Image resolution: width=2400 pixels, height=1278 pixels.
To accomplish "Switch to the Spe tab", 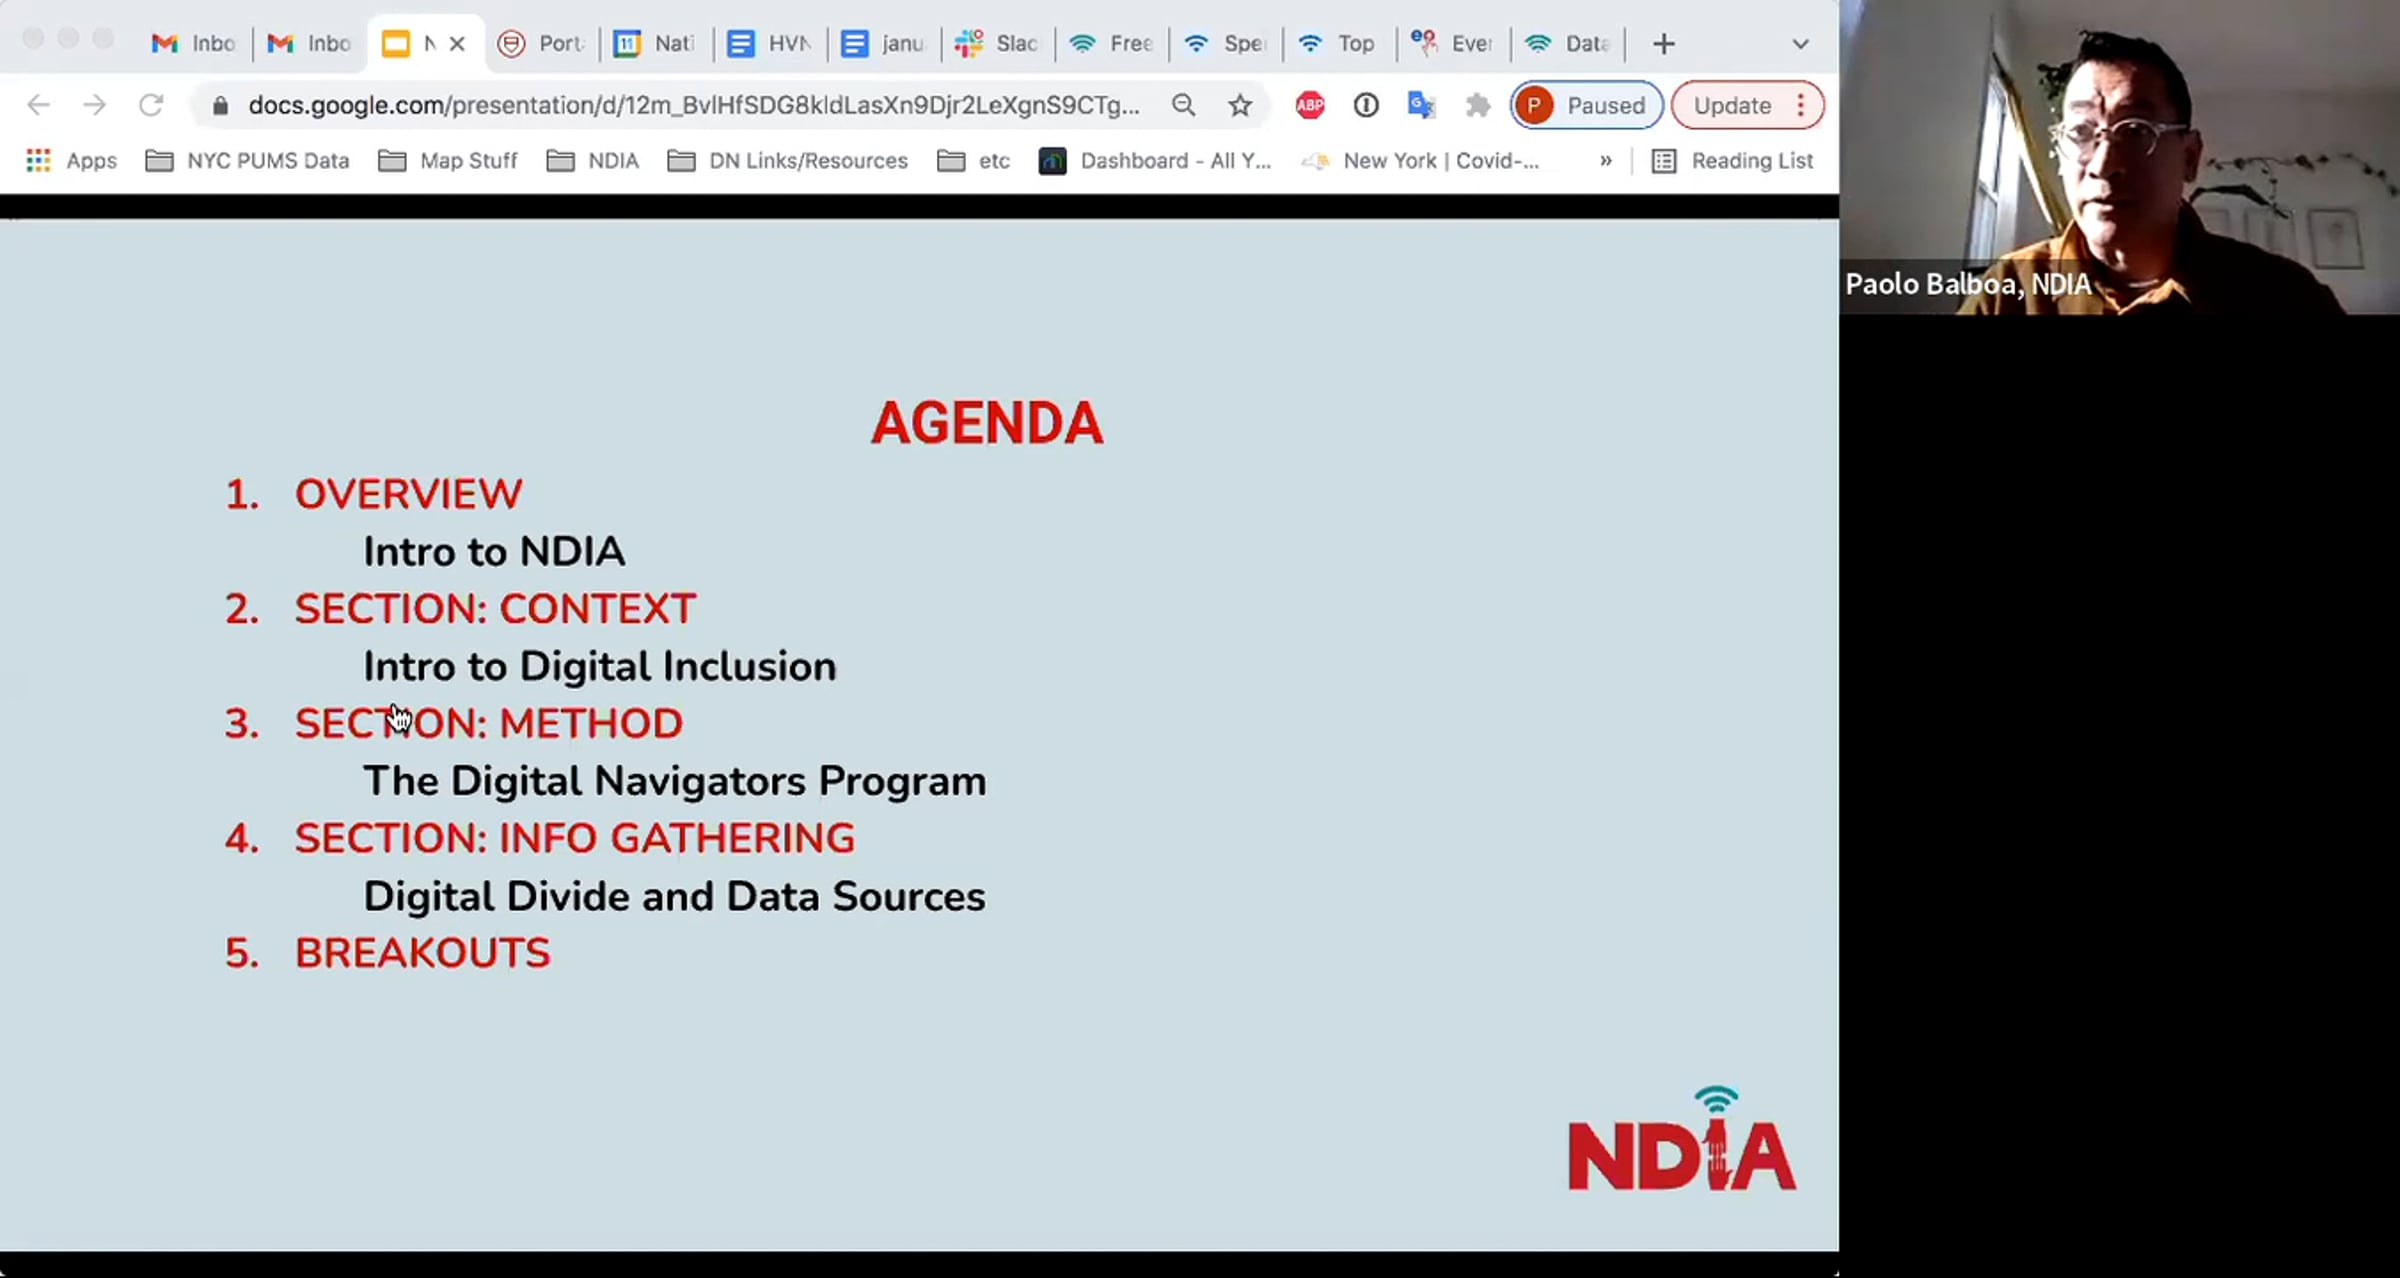I will pos(1225,44).
